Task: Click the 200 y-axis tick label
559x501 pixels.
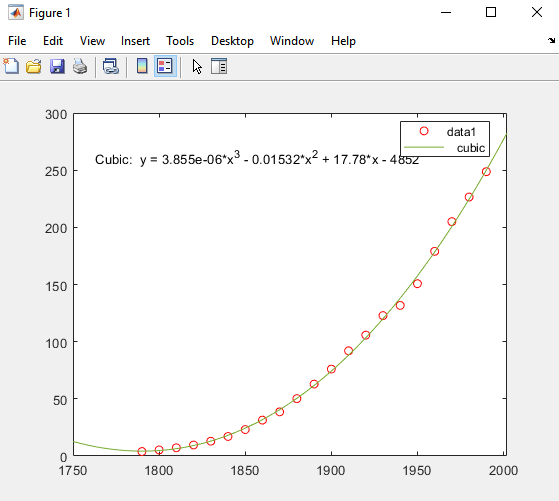Action: [x=56, y=229]
